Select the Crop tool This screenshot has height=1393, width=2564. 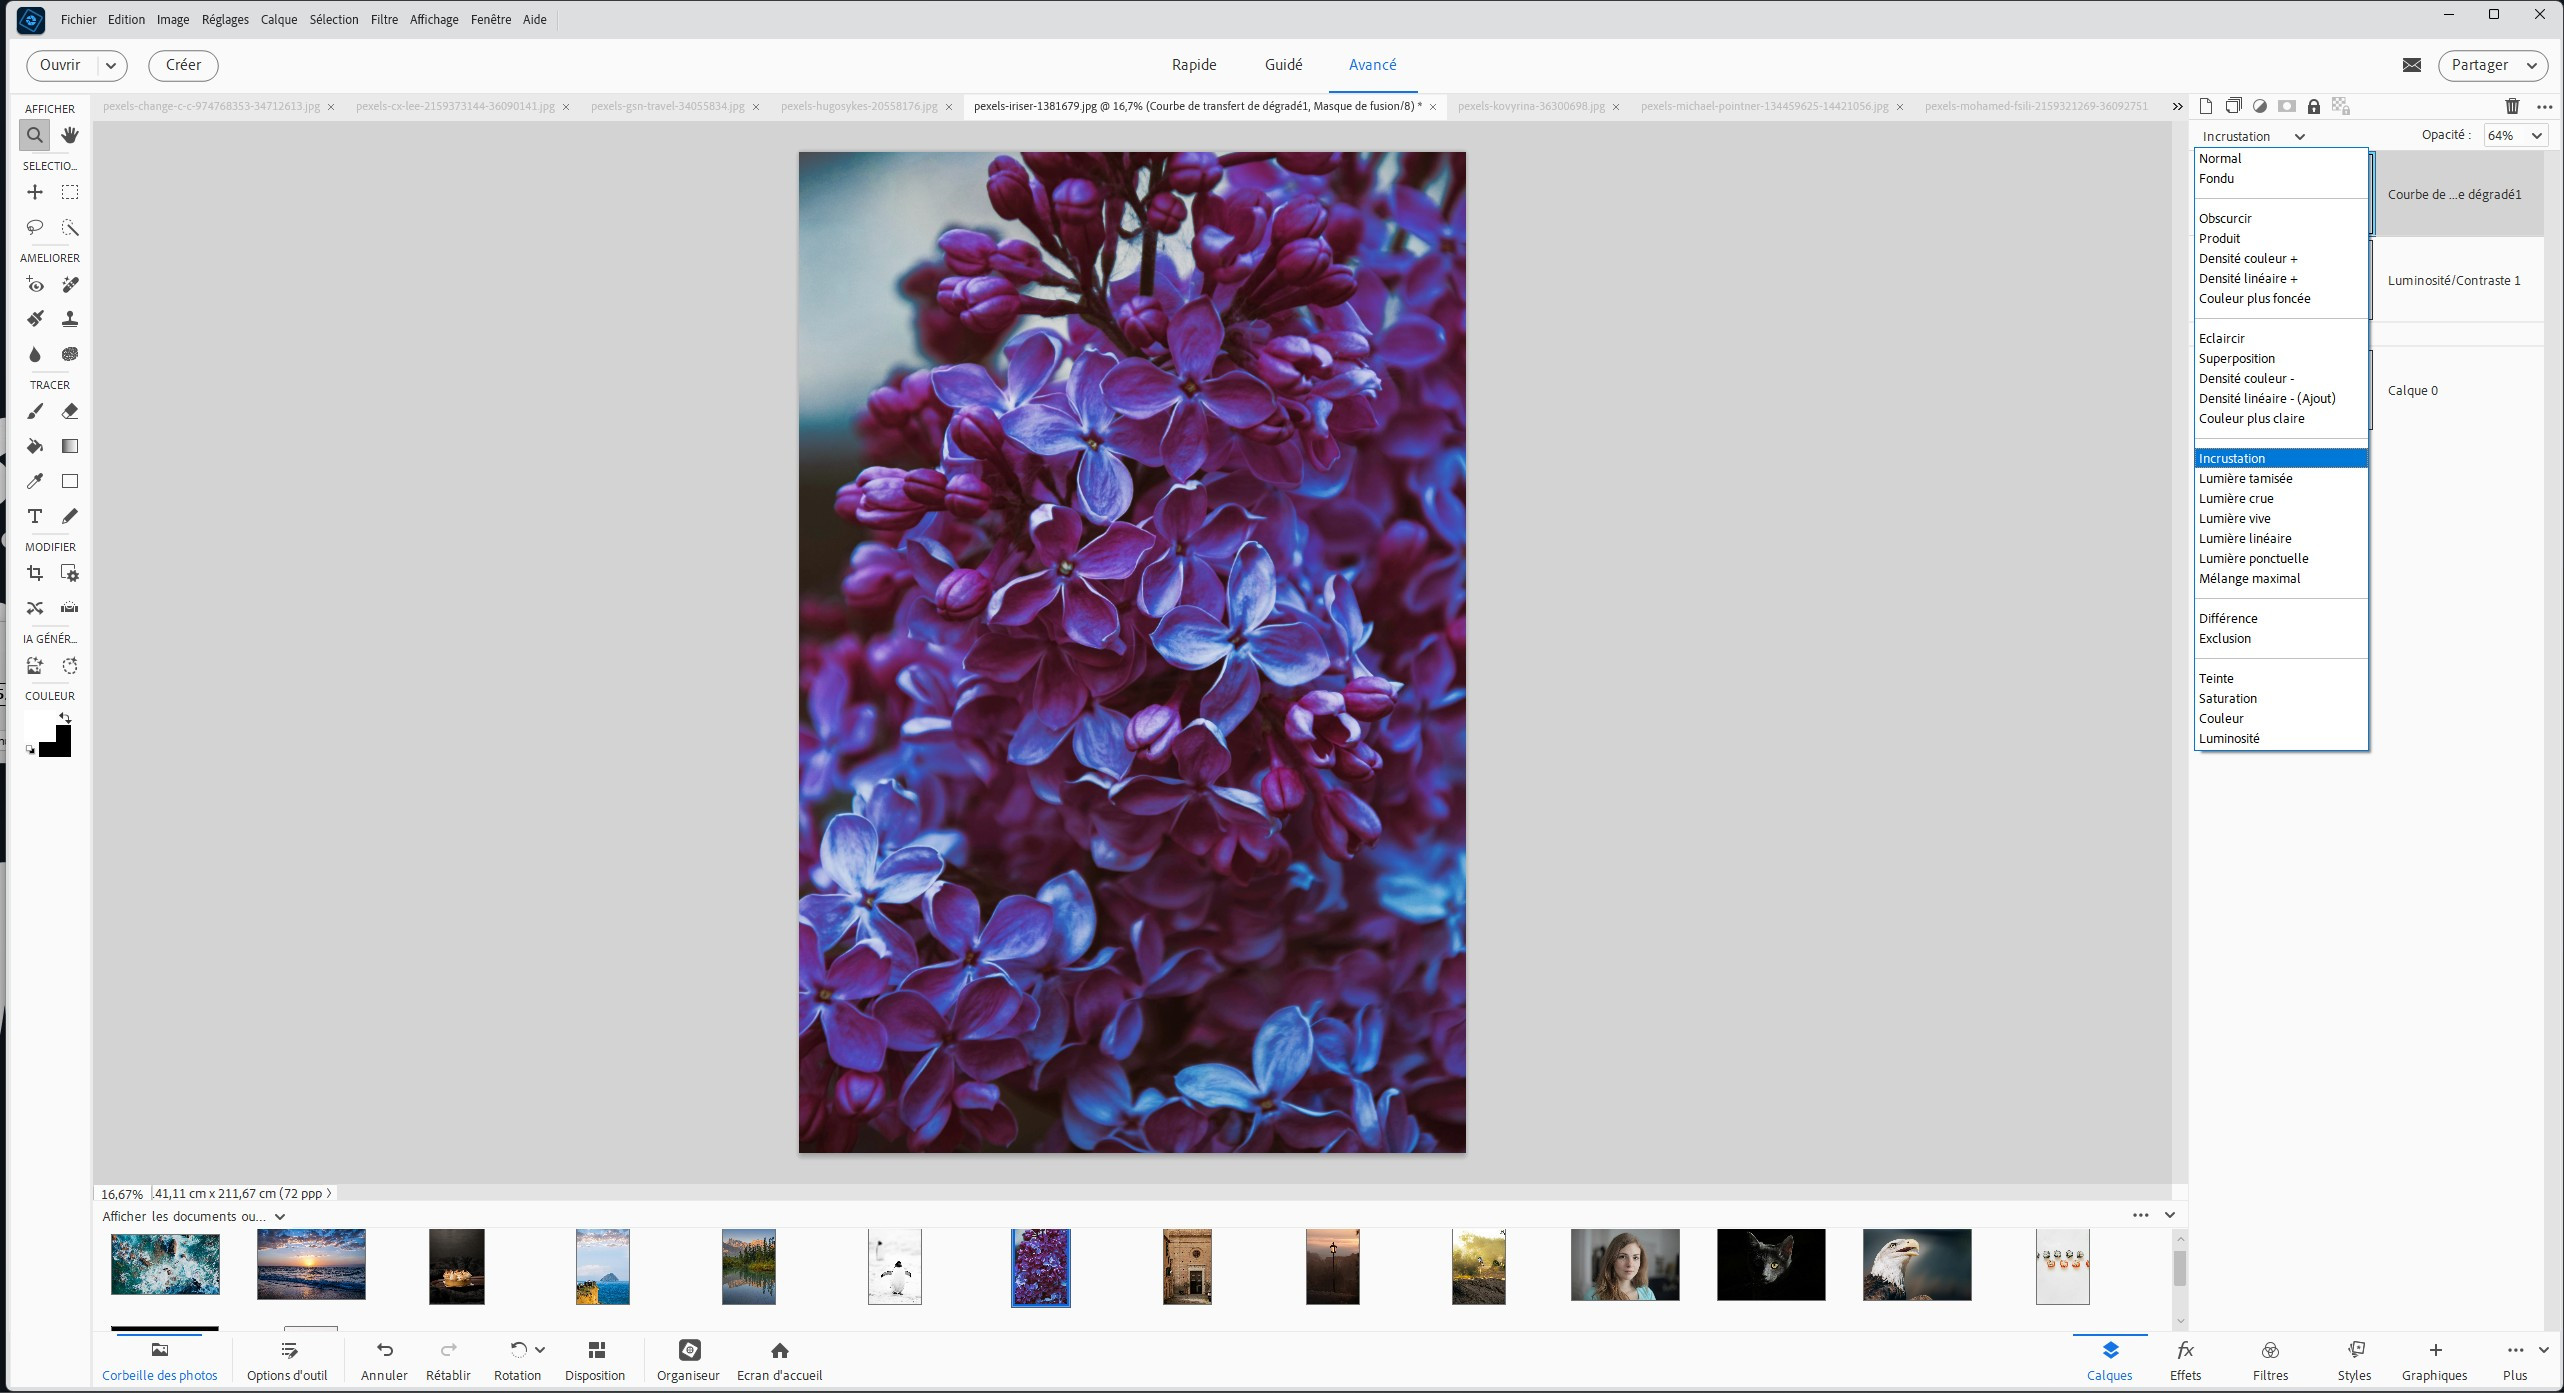pos(35,573)
